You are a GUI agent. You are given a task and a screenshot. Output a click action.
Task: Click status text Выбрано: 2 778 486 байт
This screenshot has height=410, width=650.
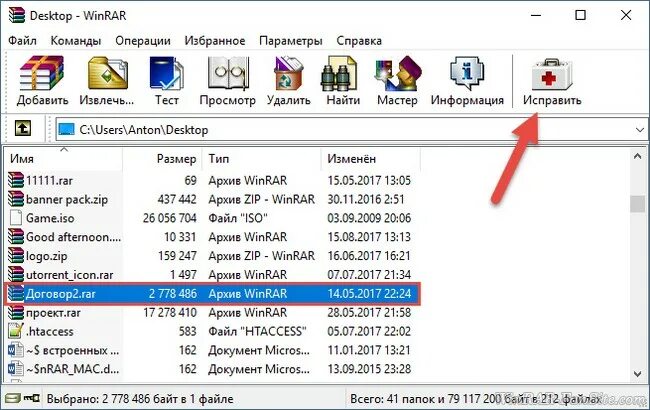[x=140, y=399]
